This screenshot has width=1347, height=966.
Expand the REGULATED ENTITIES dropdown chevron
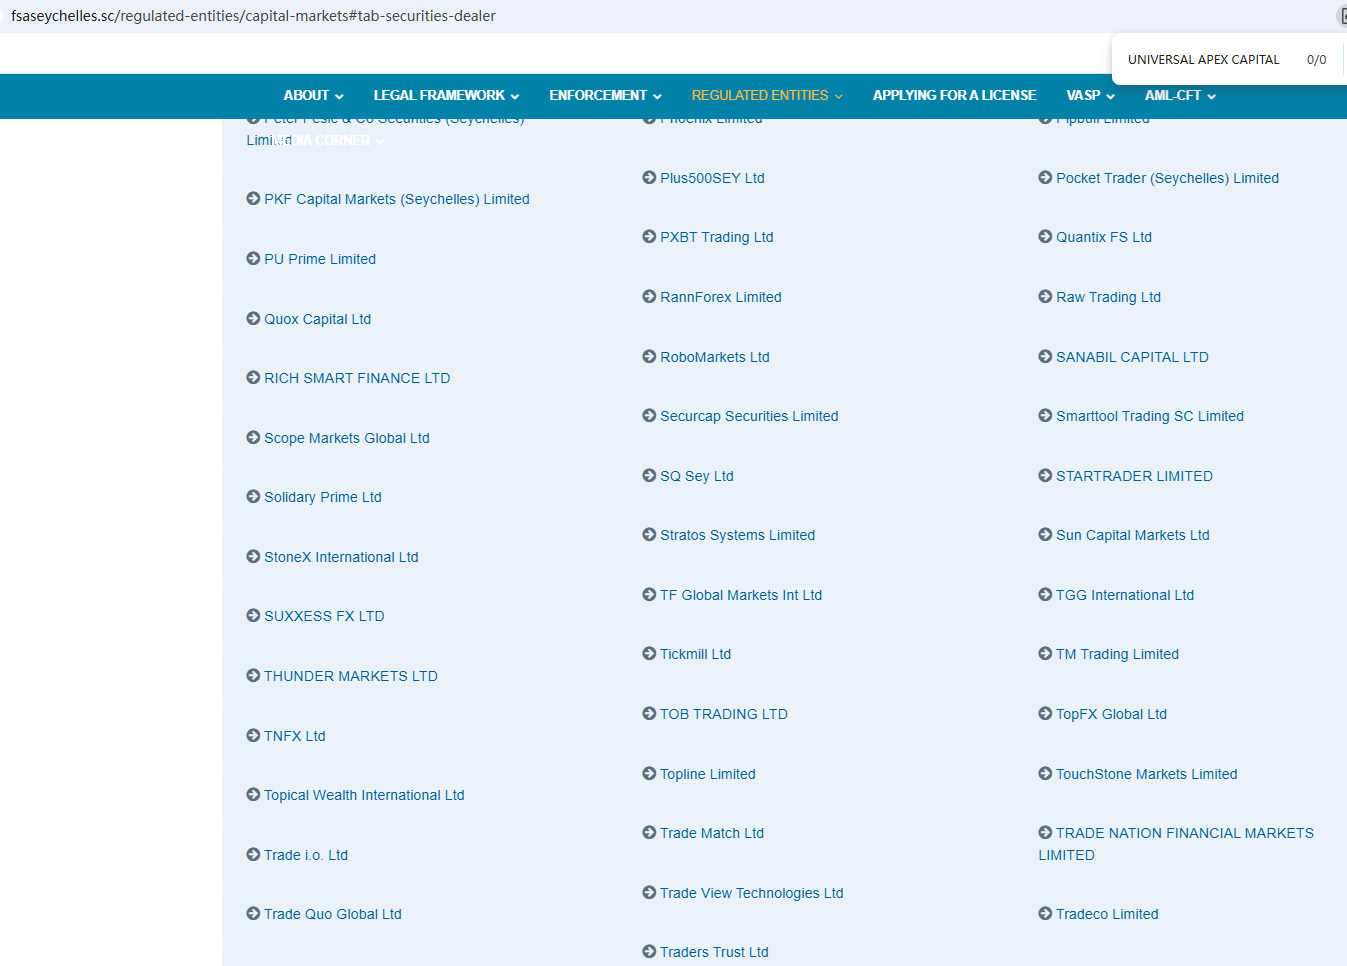[x=838, y=97]
